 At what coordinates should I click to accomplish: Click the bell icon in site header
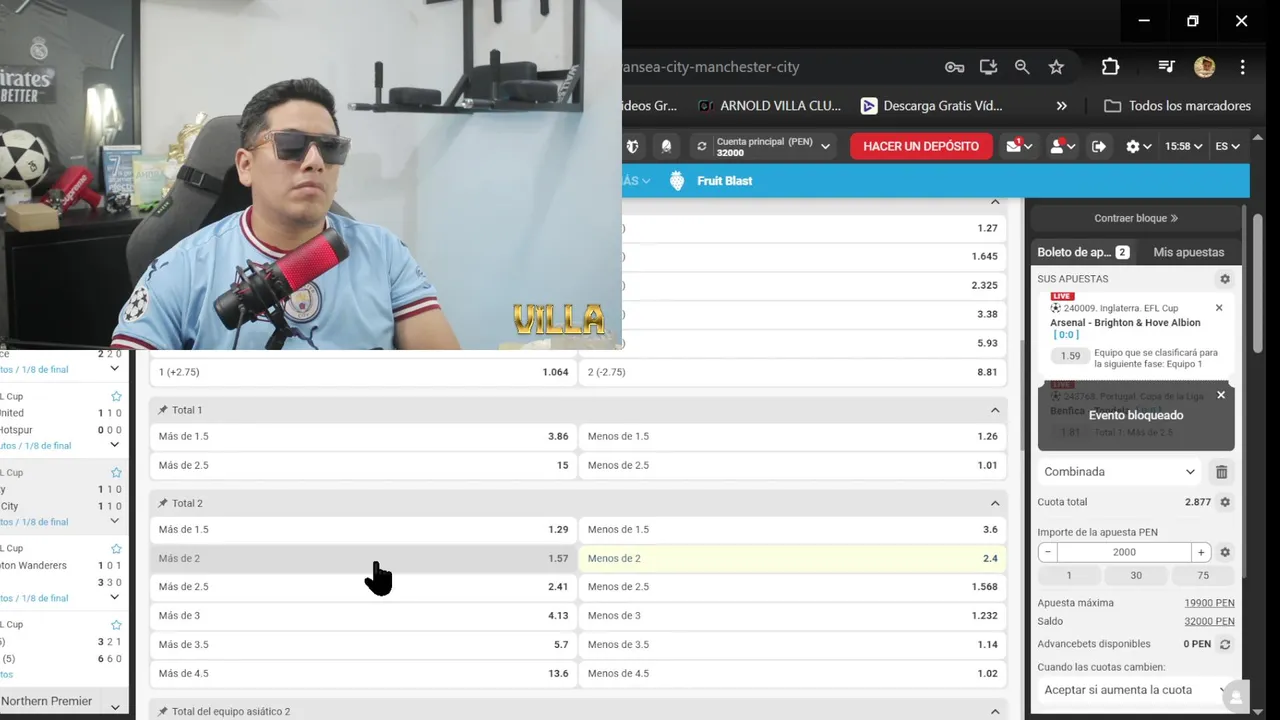666,146
